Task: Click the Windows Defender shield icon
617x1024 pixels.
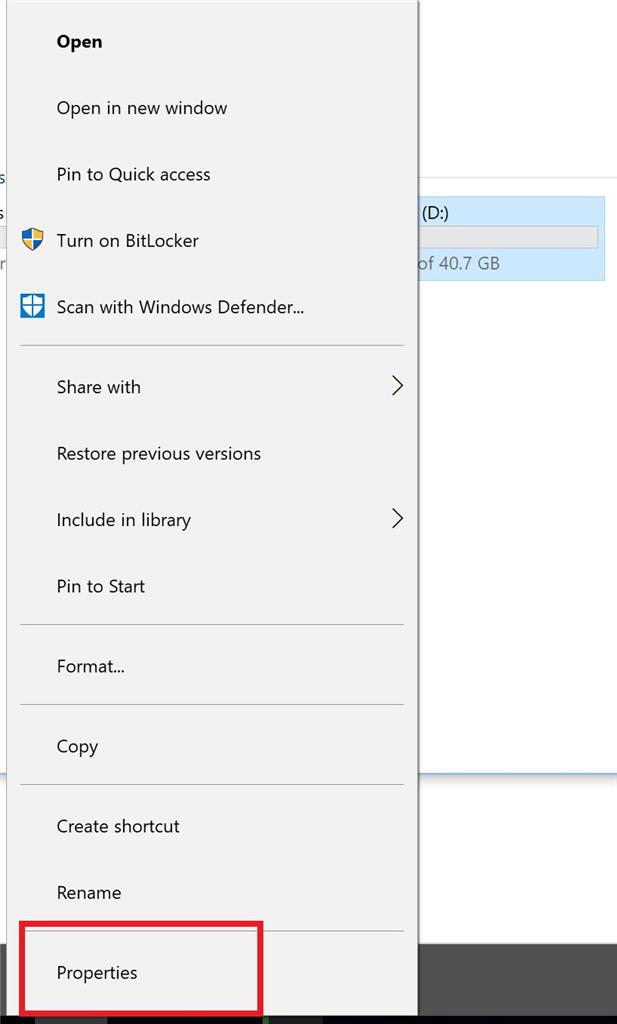Action: [33, 306]
